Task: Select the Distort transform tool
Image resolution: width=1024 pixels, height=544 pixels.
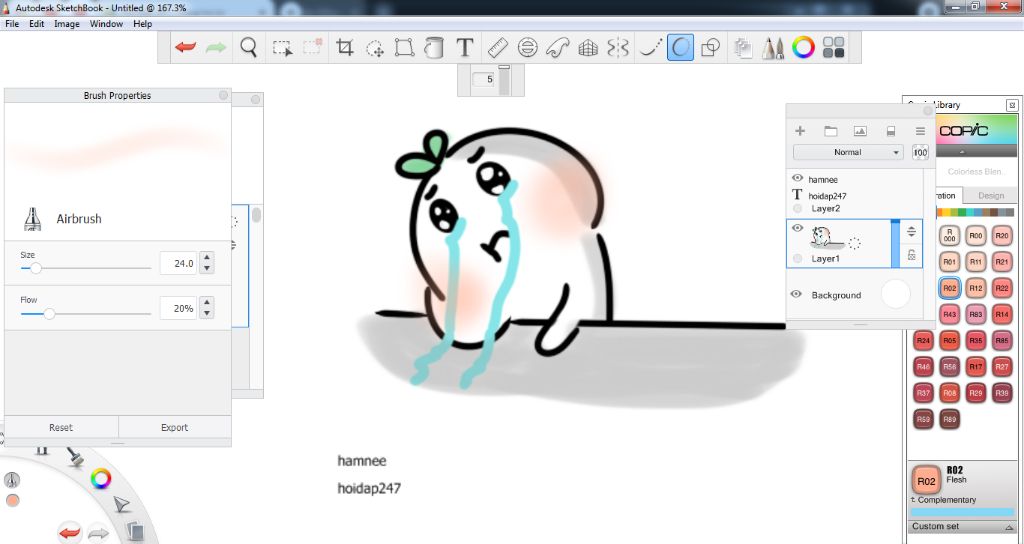Action: click(x=404, y=48)
